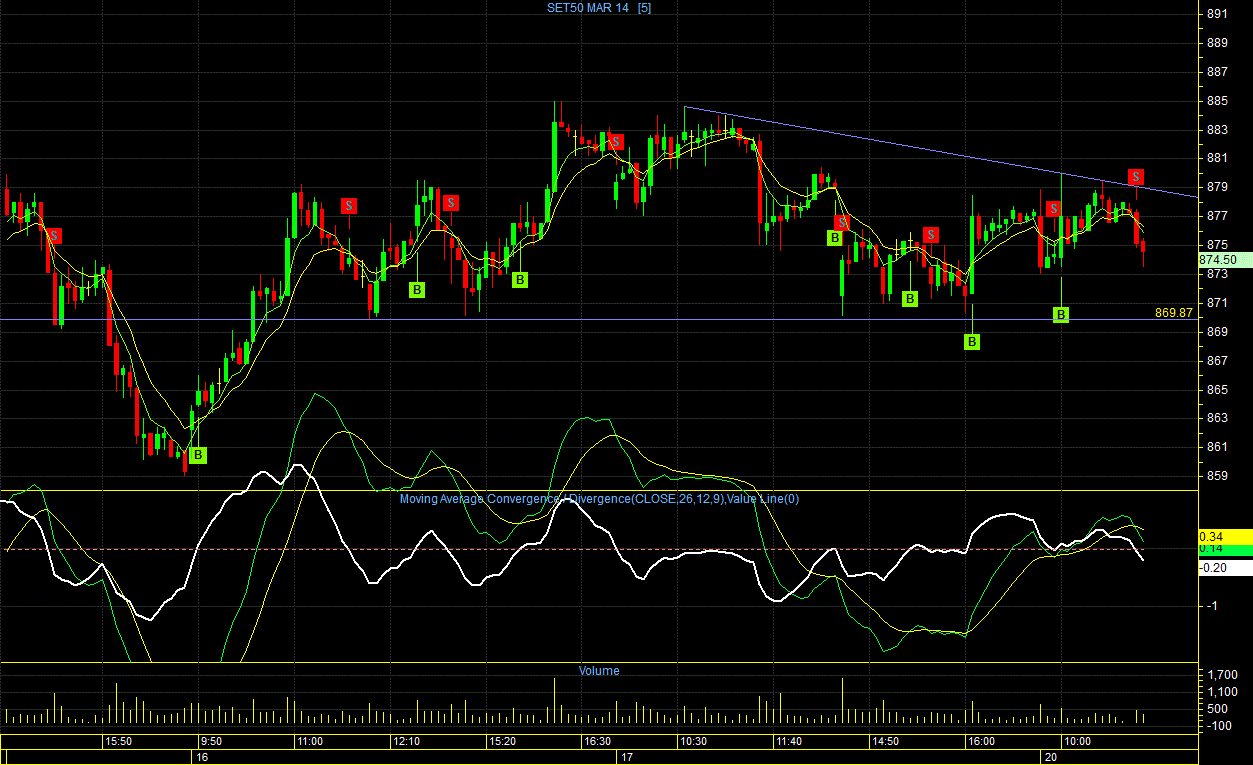Click the -100 volume scale label

(x=1220, y=725)
